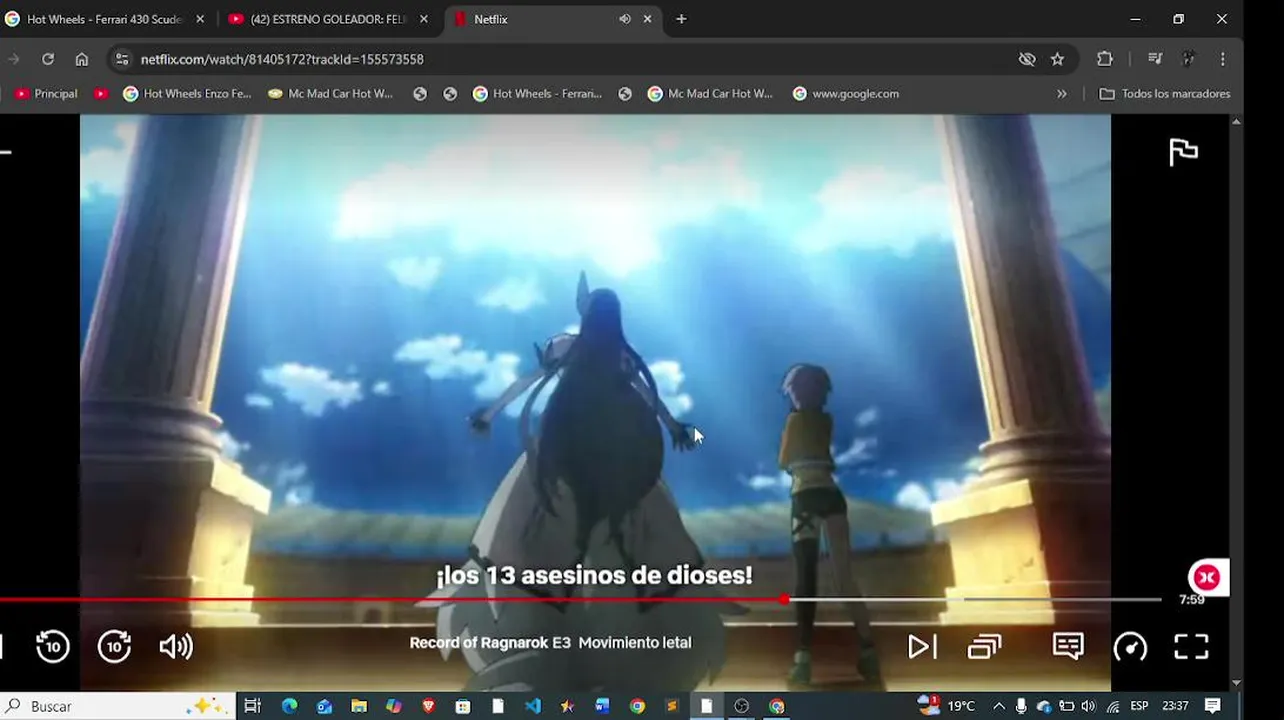Click the crossed-out eye icon in address bar

[x=1027, y=59]
